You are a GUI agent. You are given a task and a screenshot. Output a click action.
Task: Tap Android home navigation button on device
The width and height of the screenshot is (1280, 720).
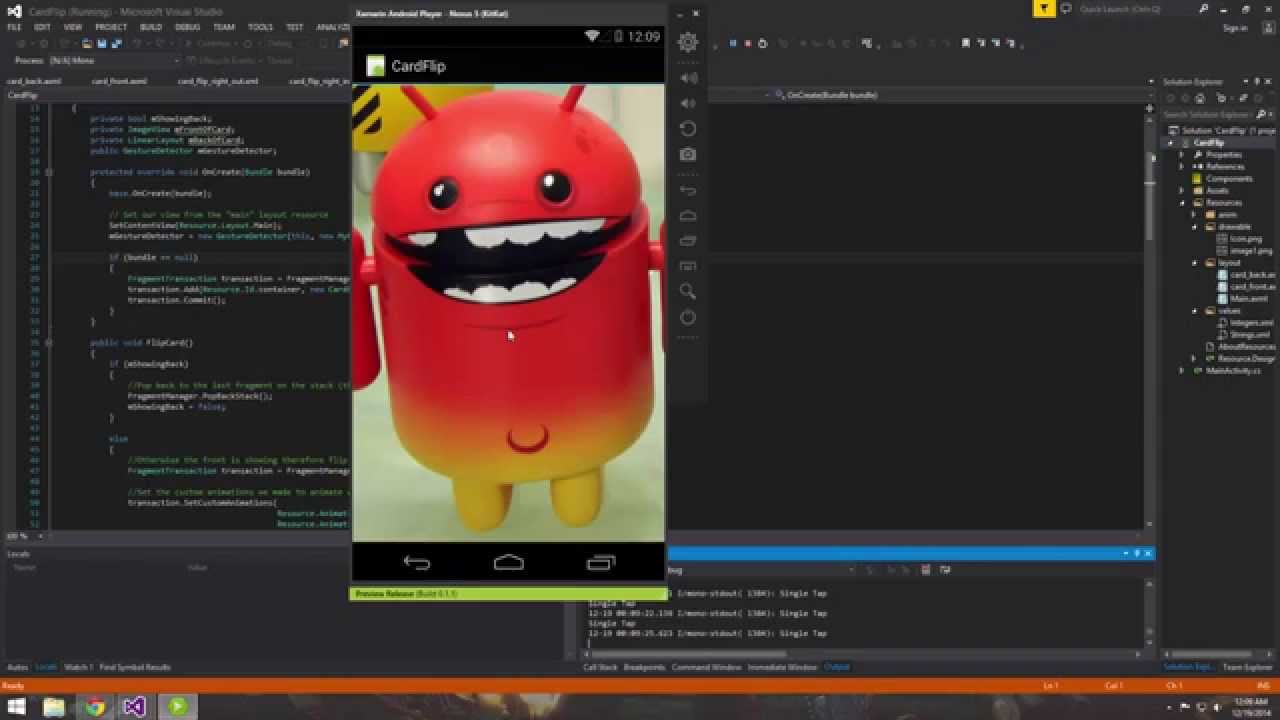coord(509,563)
